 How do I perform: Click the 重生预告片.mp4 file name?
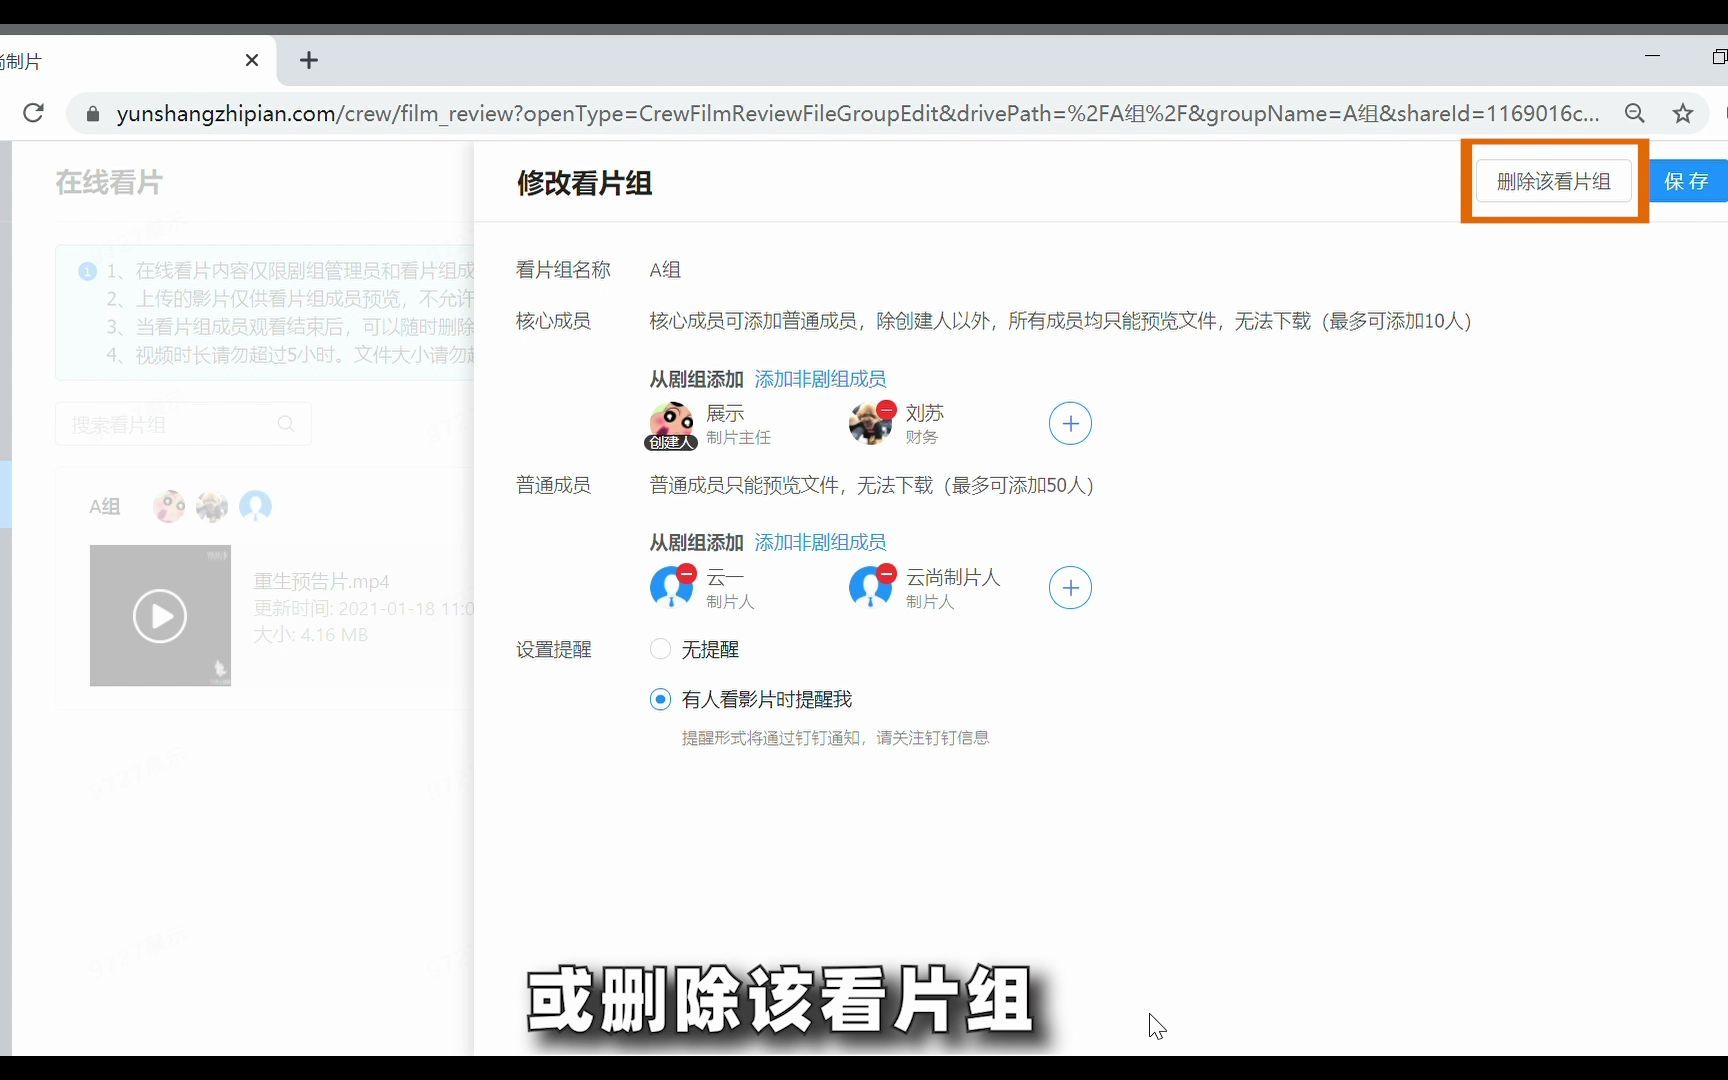321,581
